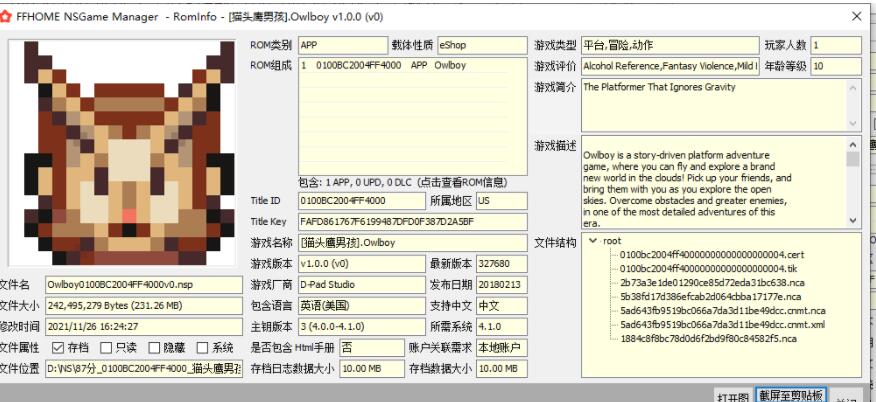Click the 玩家人数 field showing 1

tap(836, 45)
